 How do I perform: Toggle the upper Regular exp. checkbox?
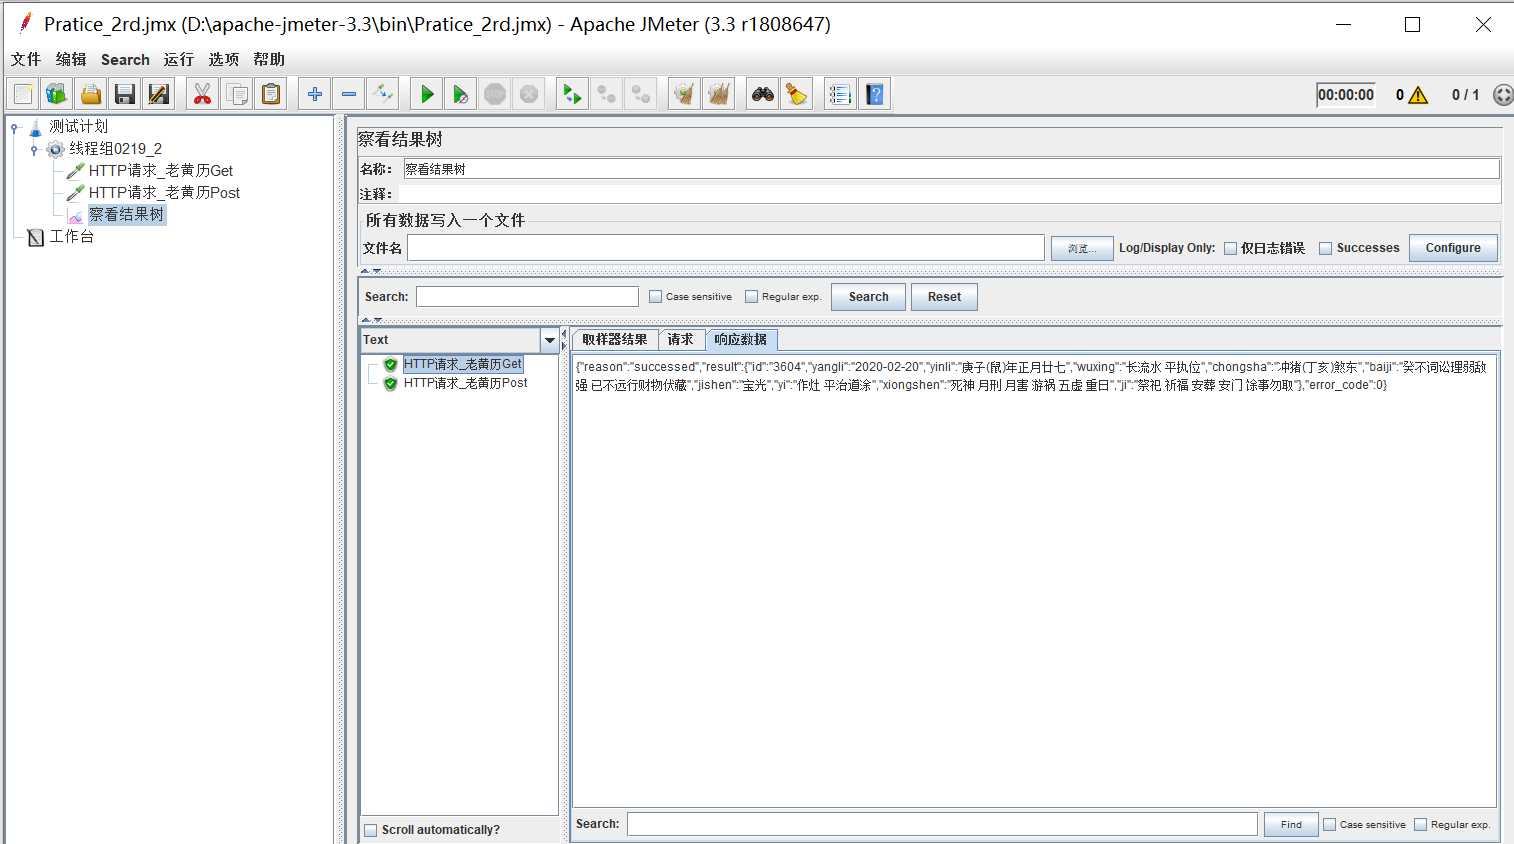click(x=752, y=297)
